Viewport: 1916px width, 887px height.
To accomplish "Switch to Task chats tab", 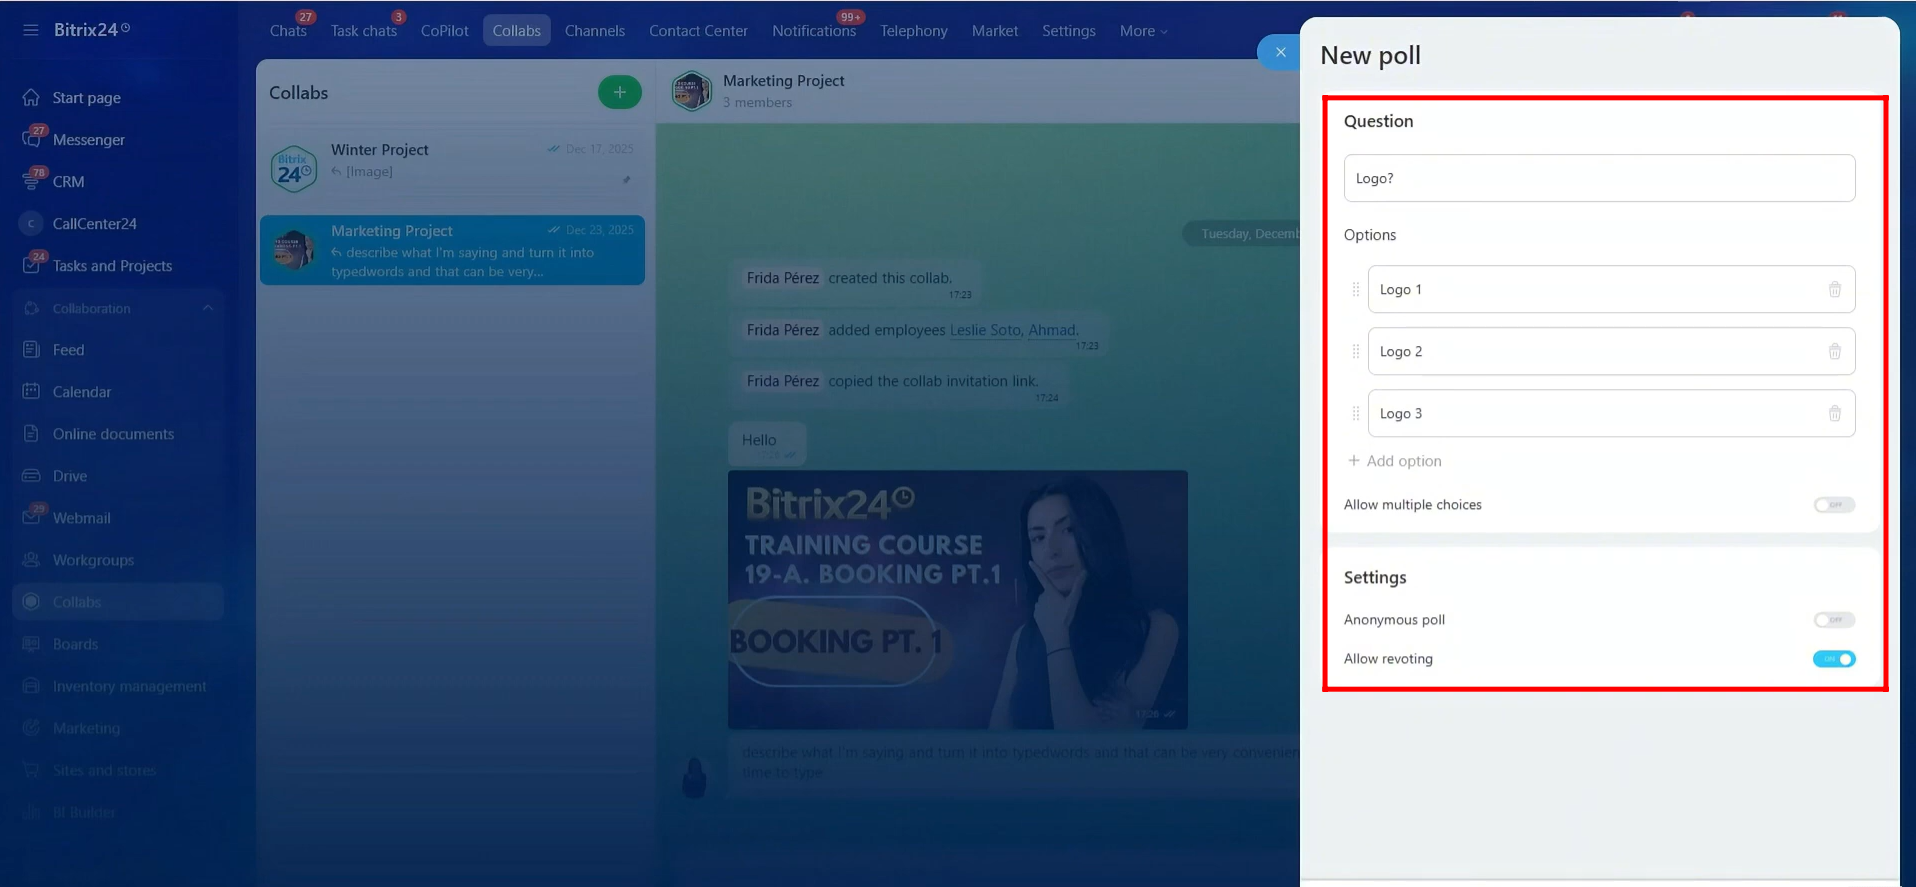I will pos(363,31).
